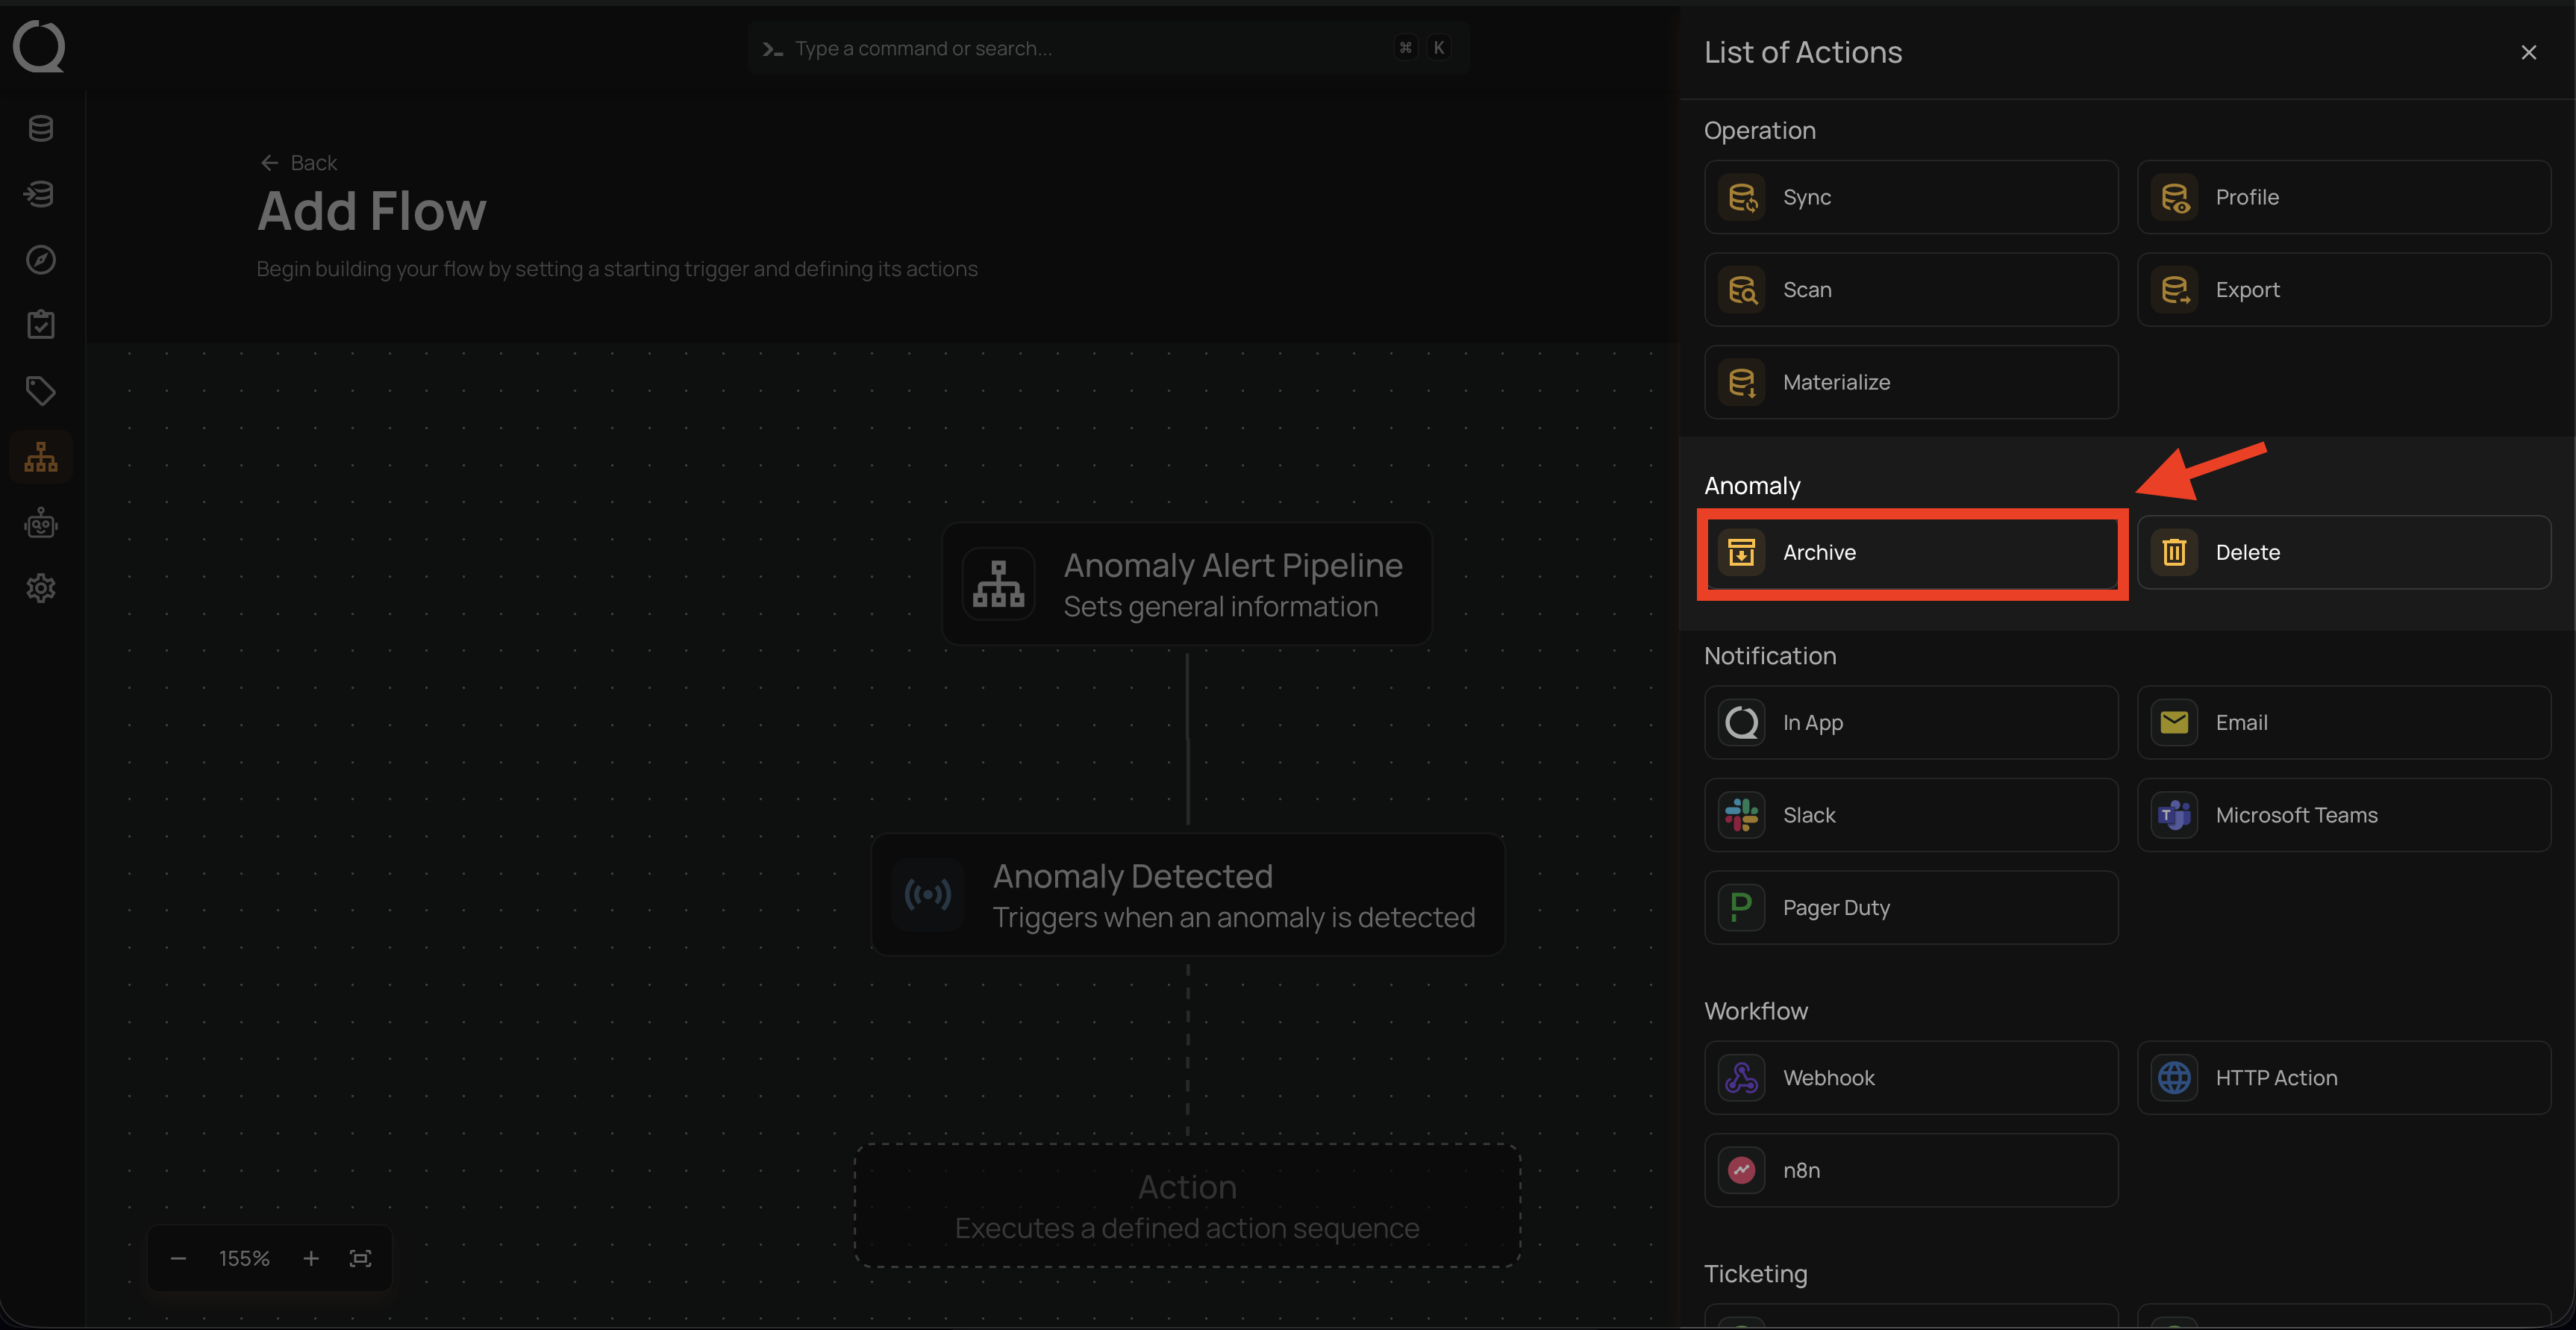Select the Webhook workflow action
The image size is (2576, 1330).
coord(1910,1078)
